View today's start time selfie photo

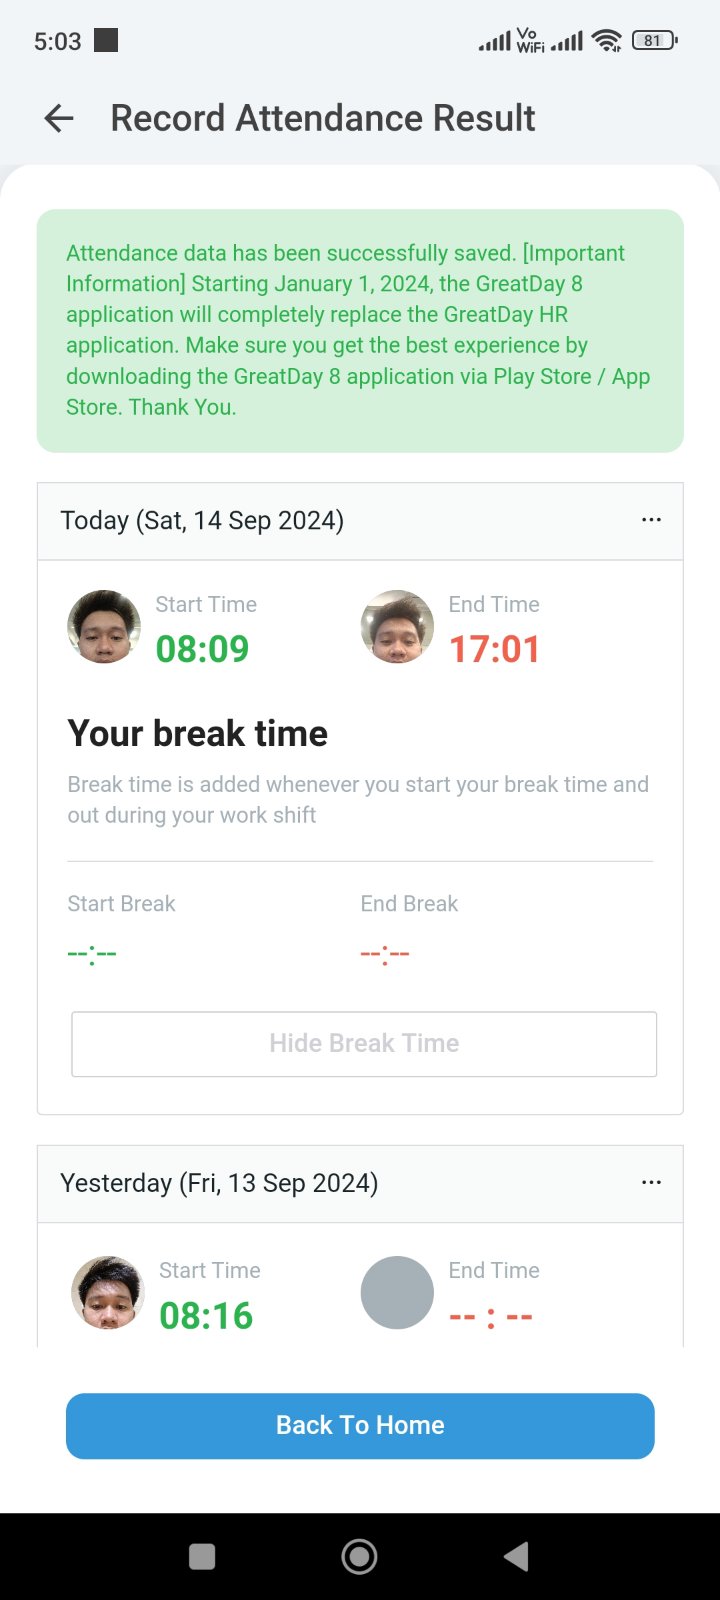(104, 627)
